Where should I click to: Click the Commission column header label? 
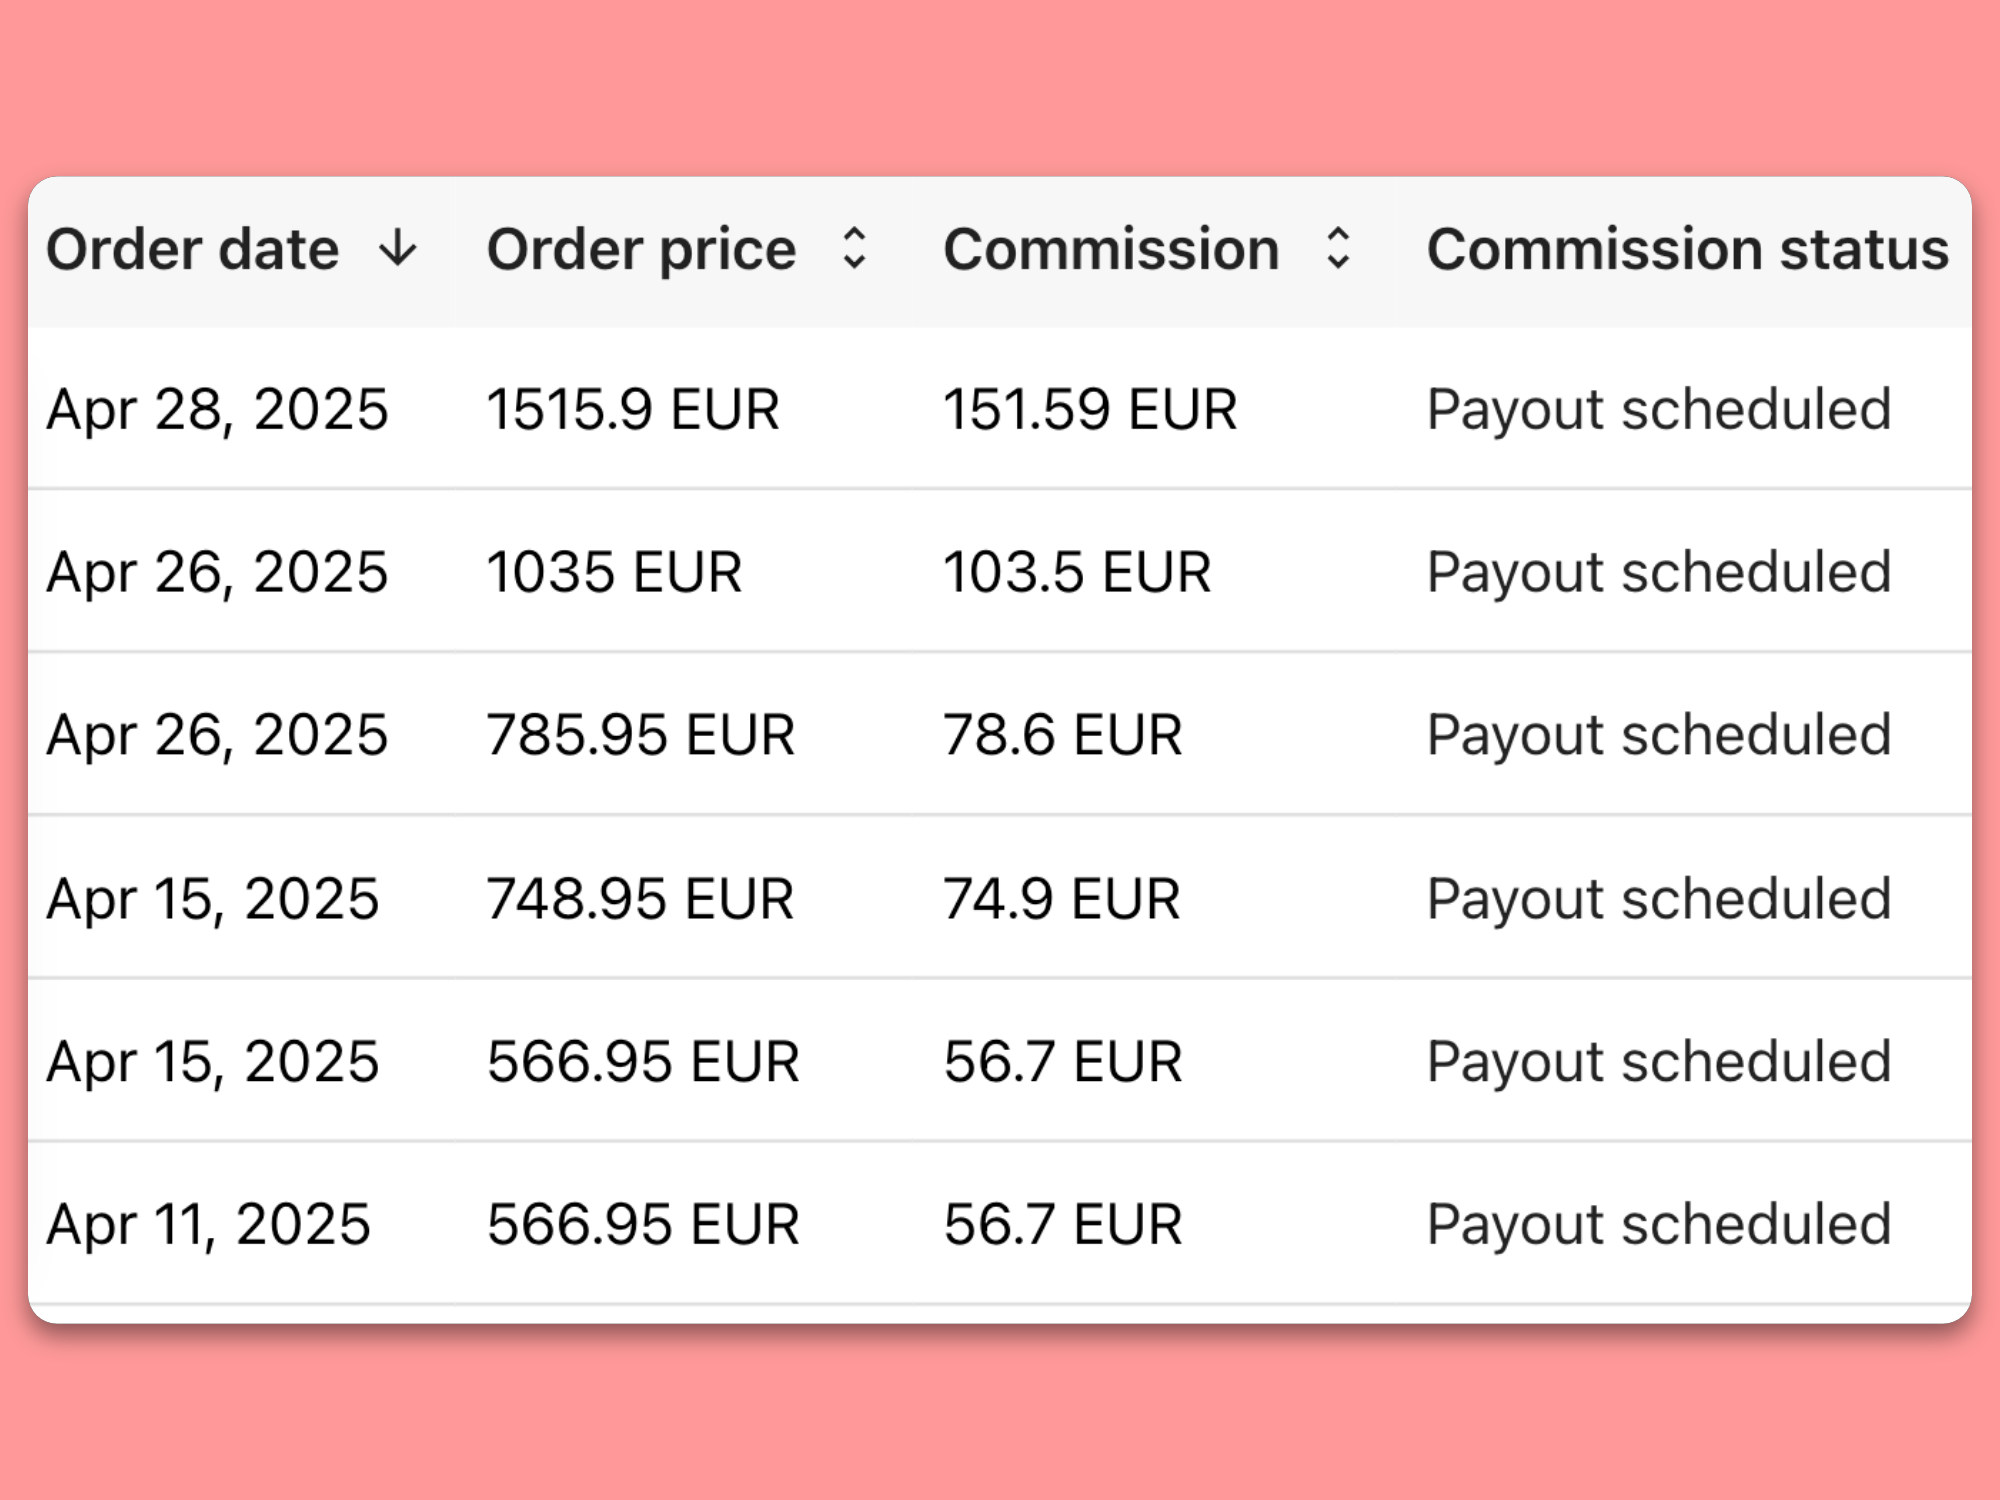pos(1111,249)
